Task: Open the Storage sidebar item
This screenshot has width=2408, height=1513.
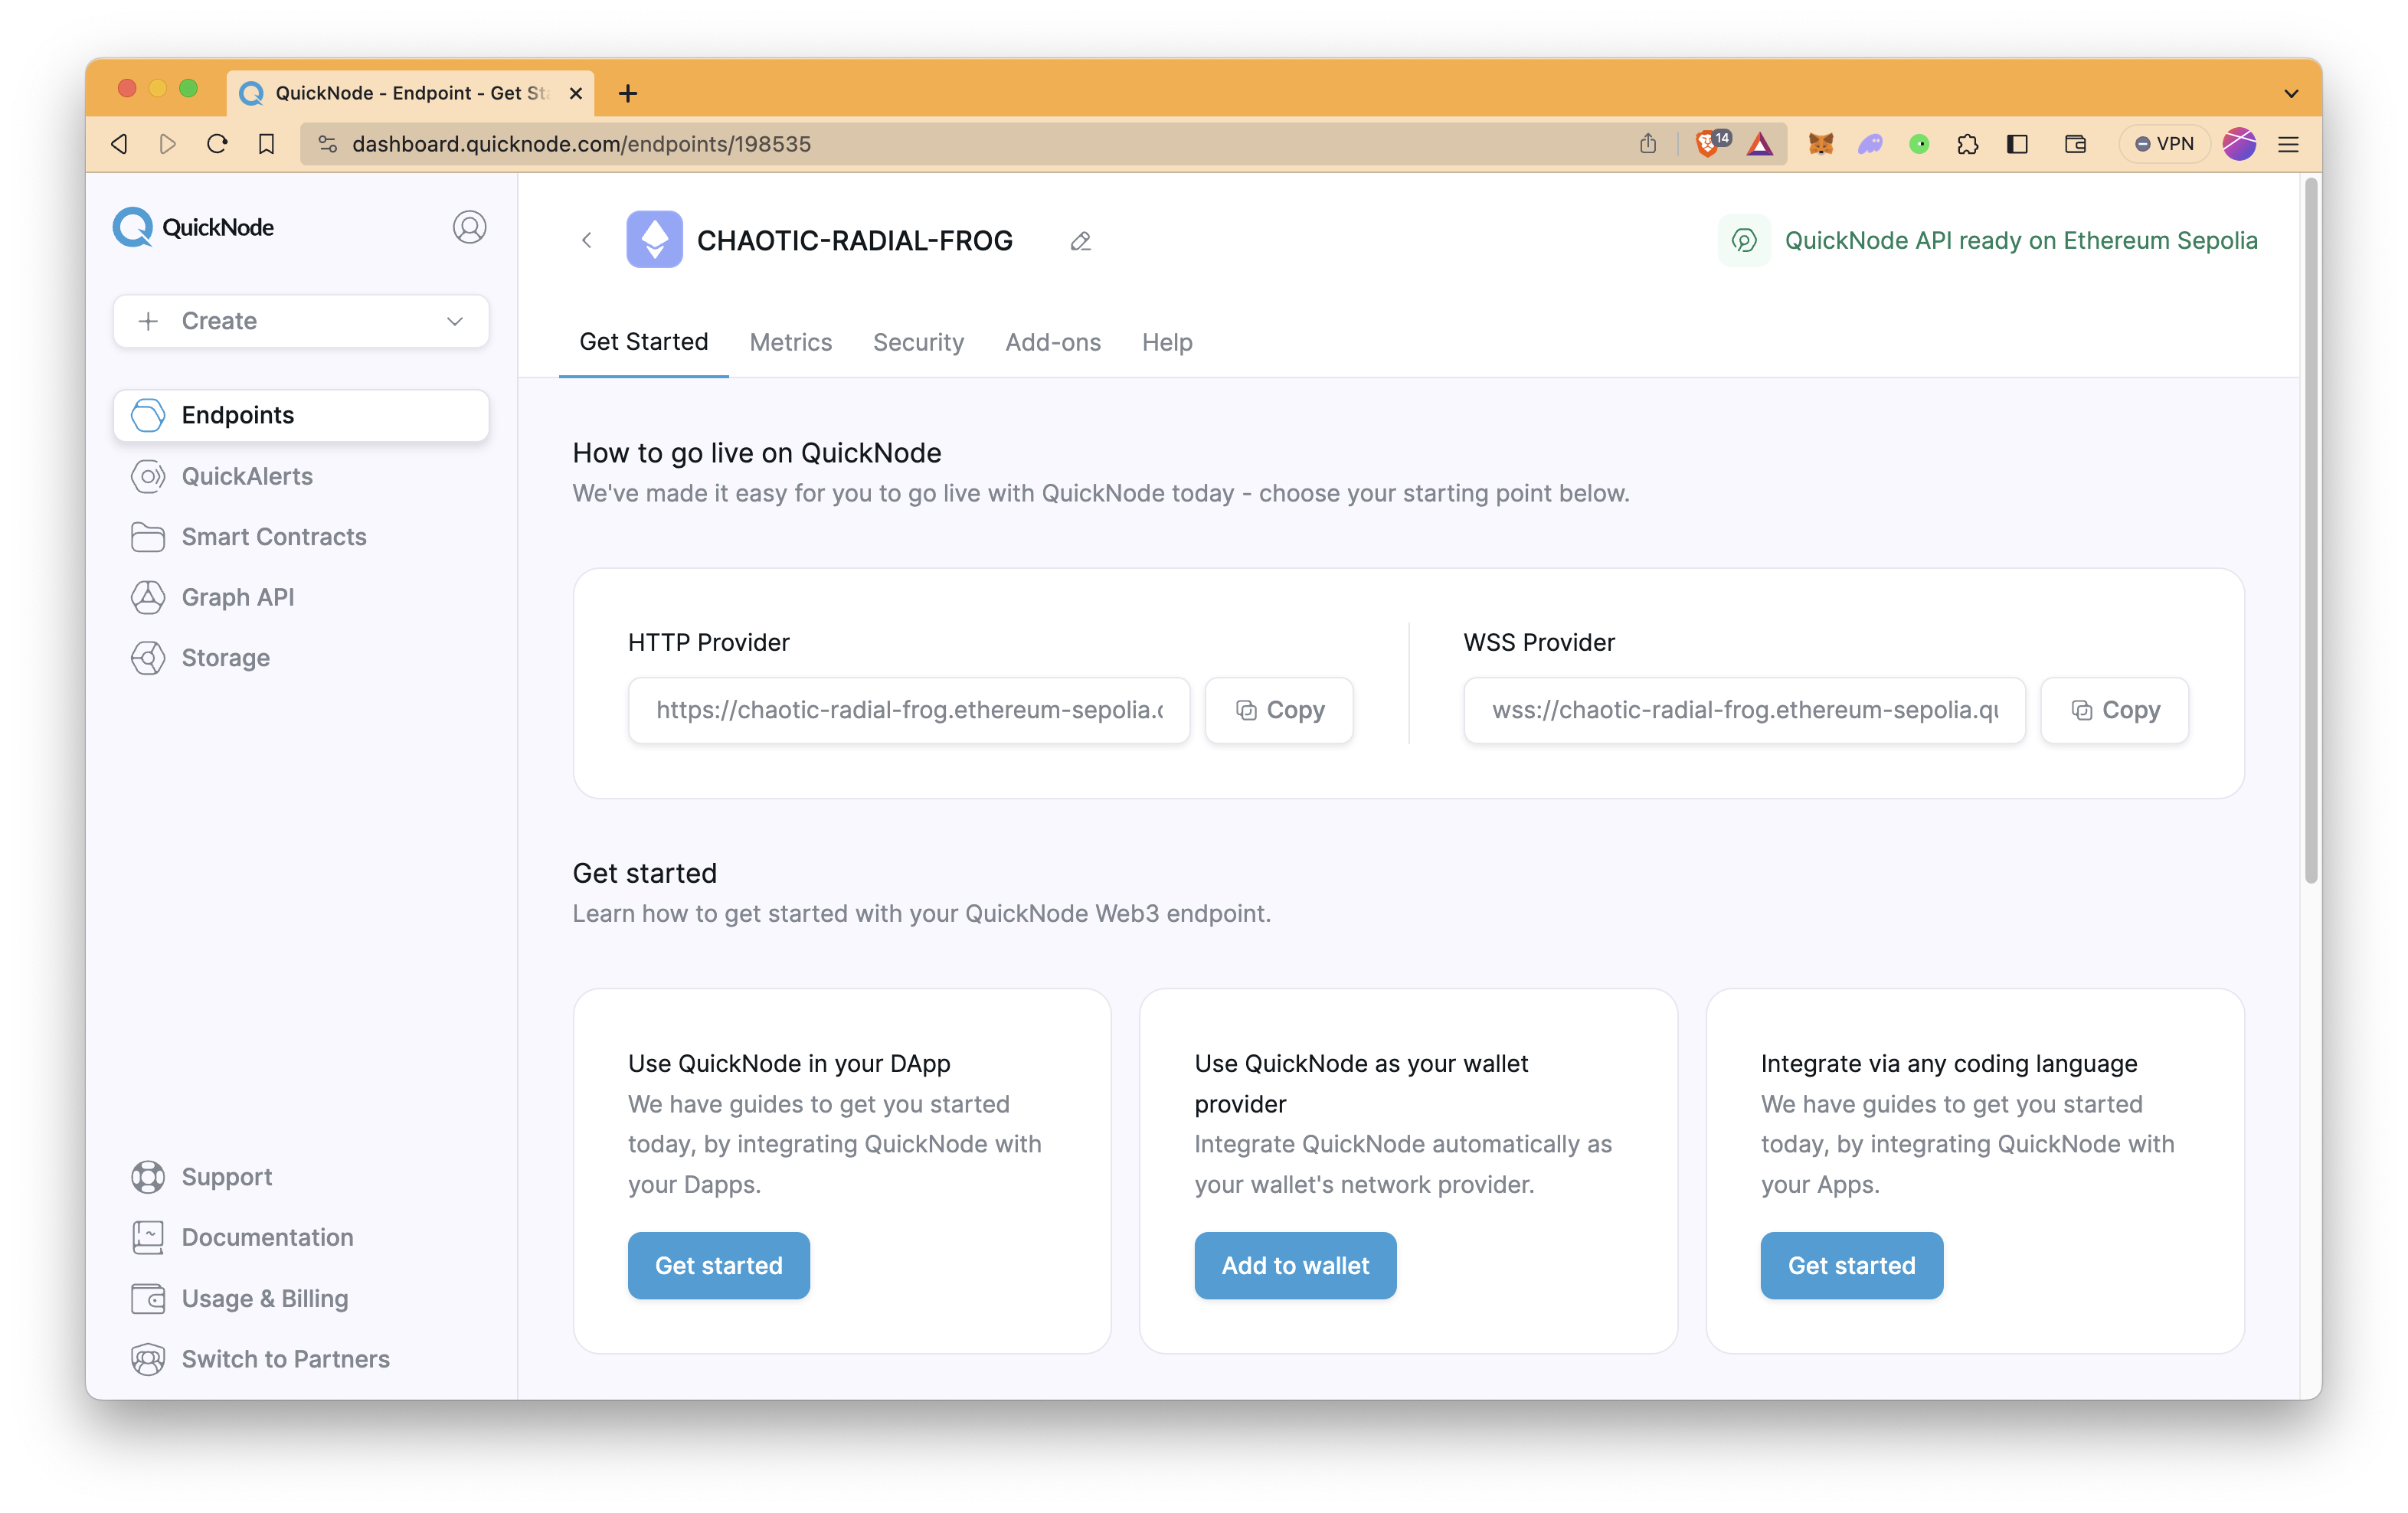Action: tap(225, 658)
